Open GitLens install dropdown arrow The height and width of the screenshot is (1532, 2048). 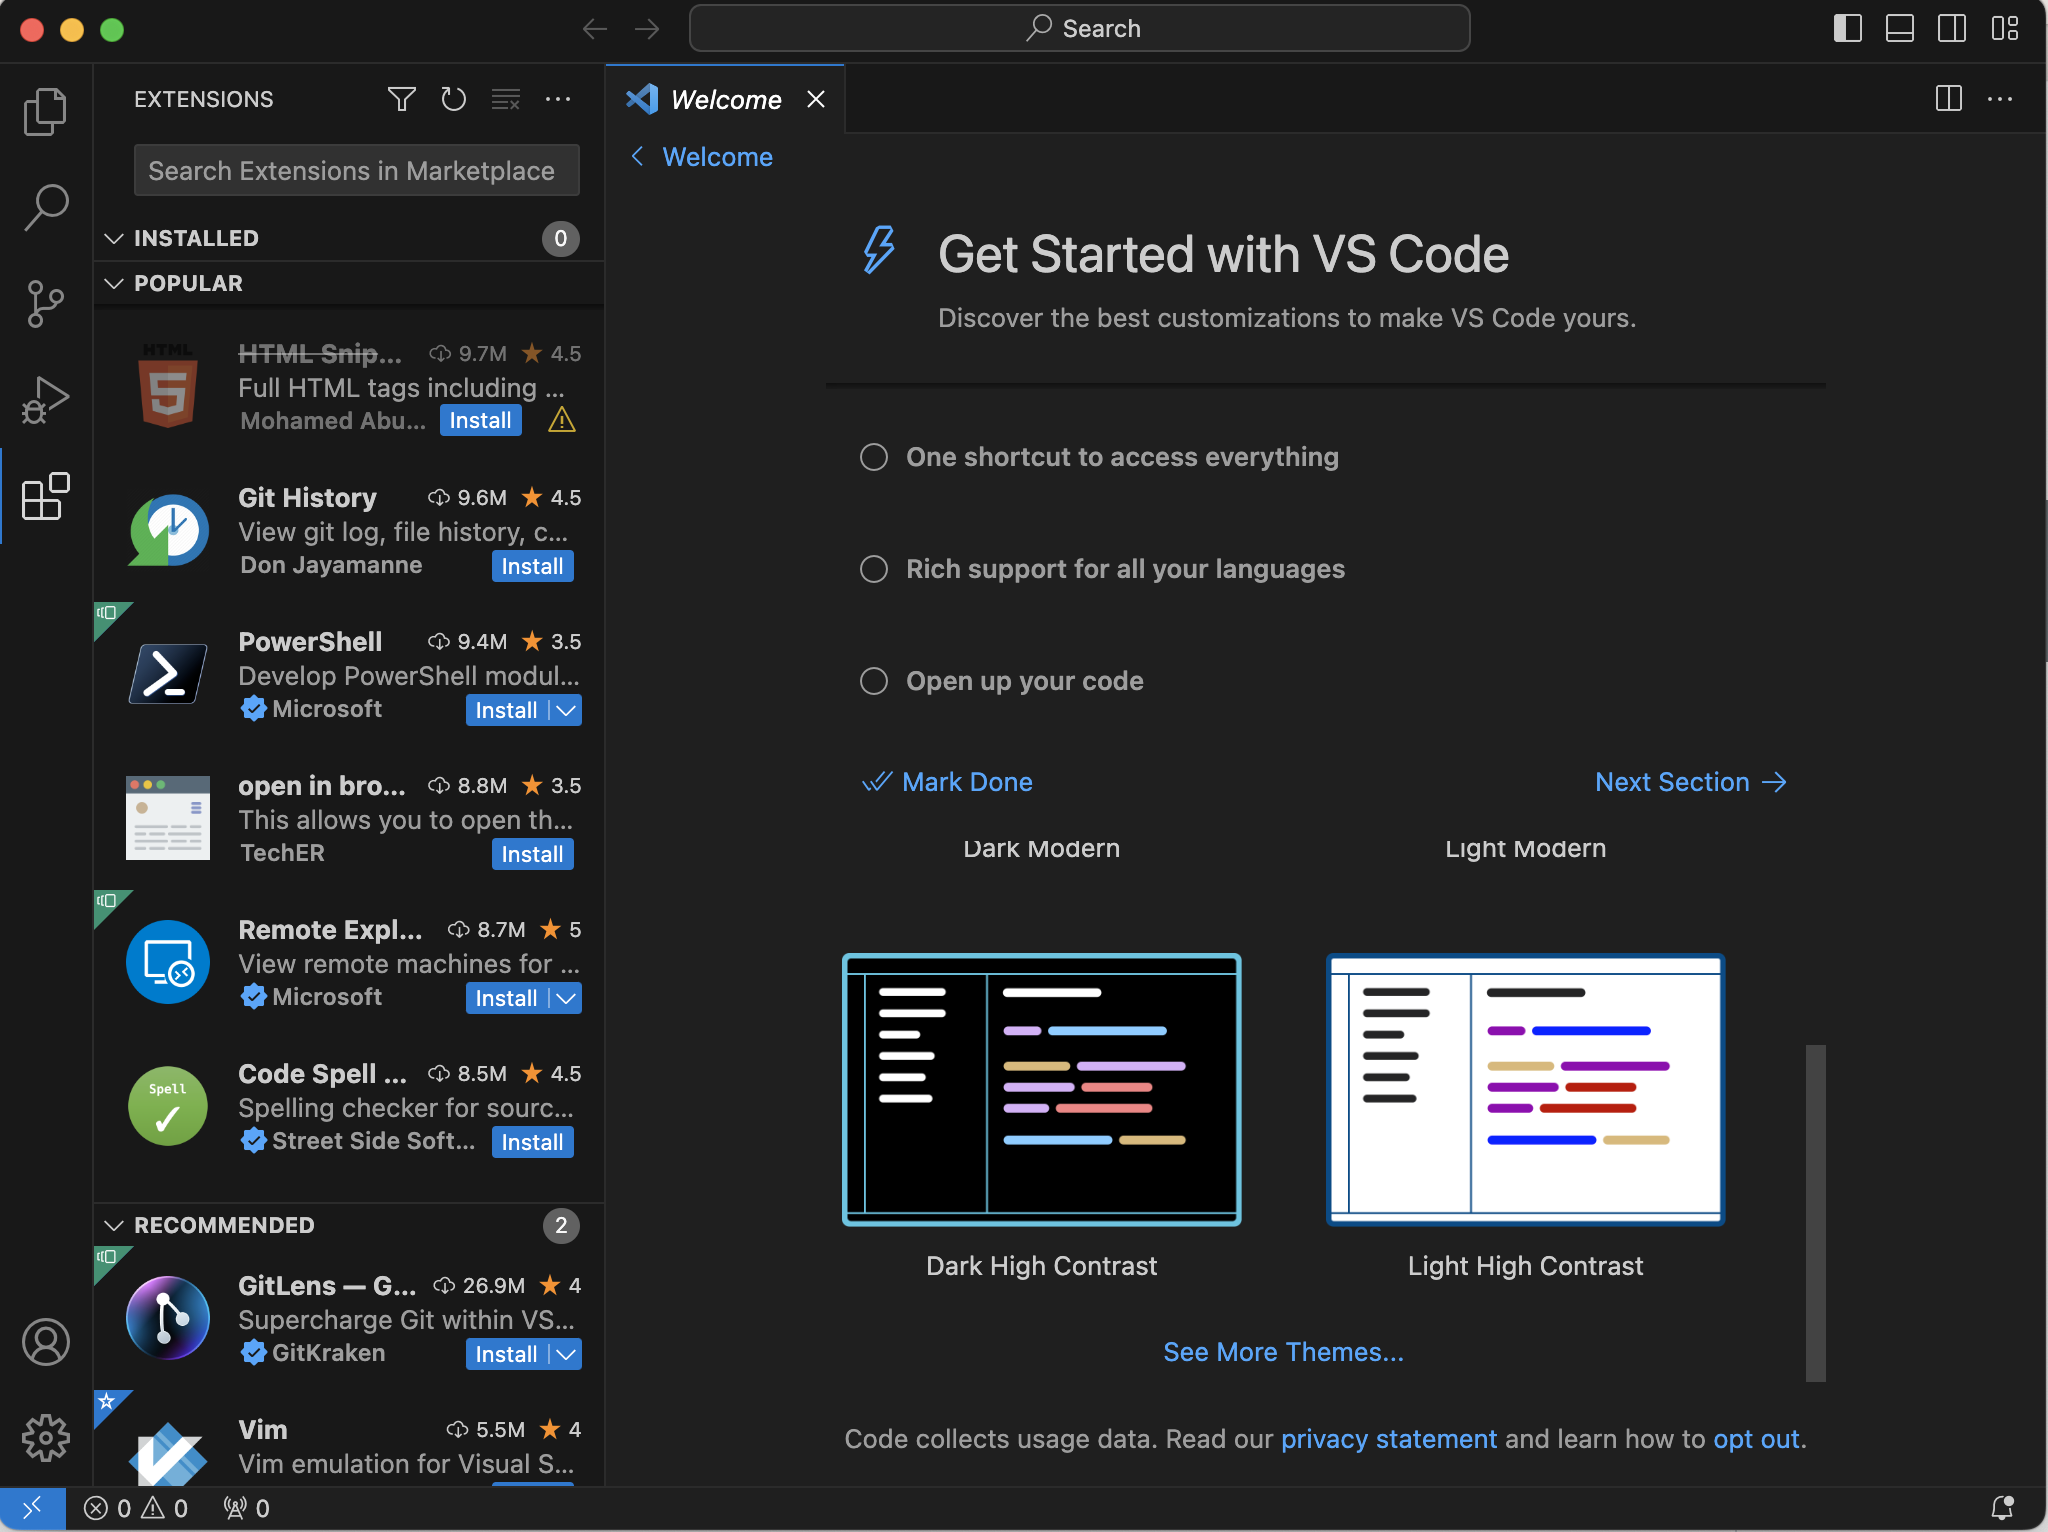pyautogui.click(x=566, y=1354)
